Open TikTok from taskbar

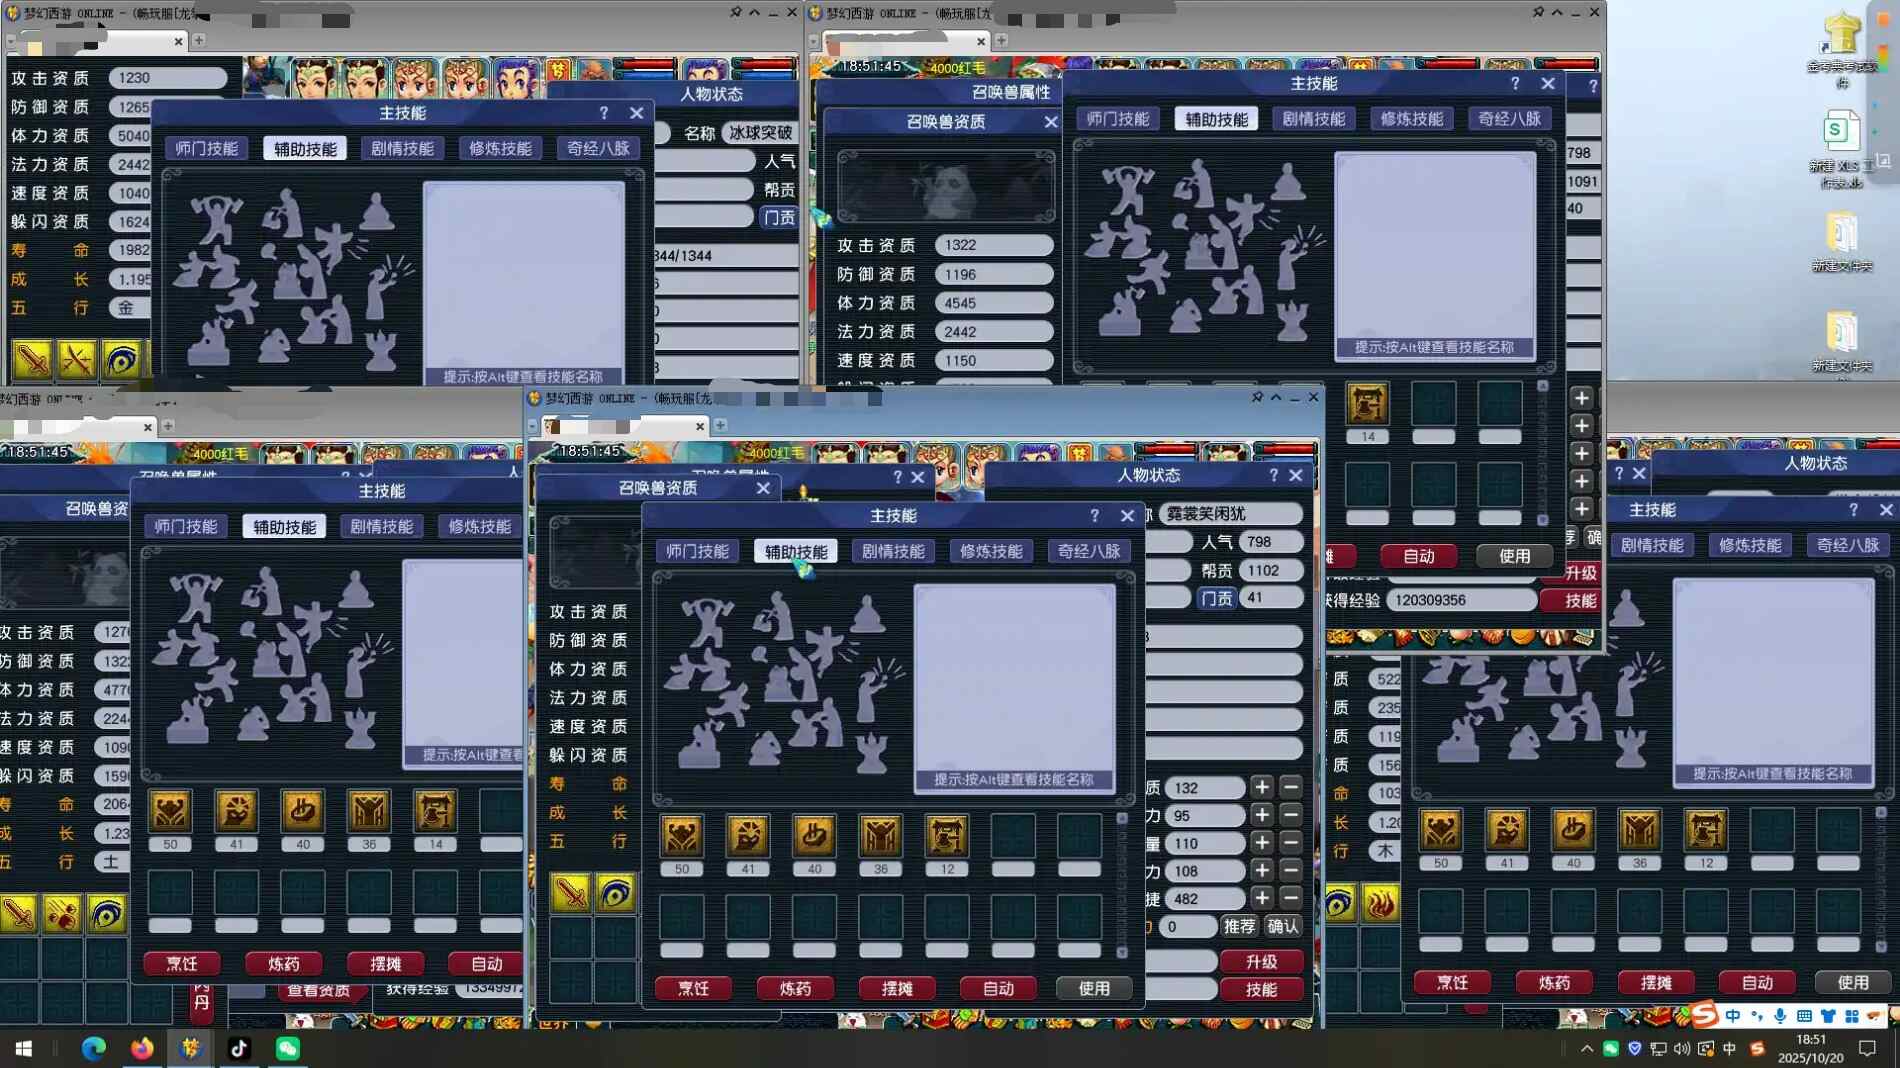(x=239, y=1048)
